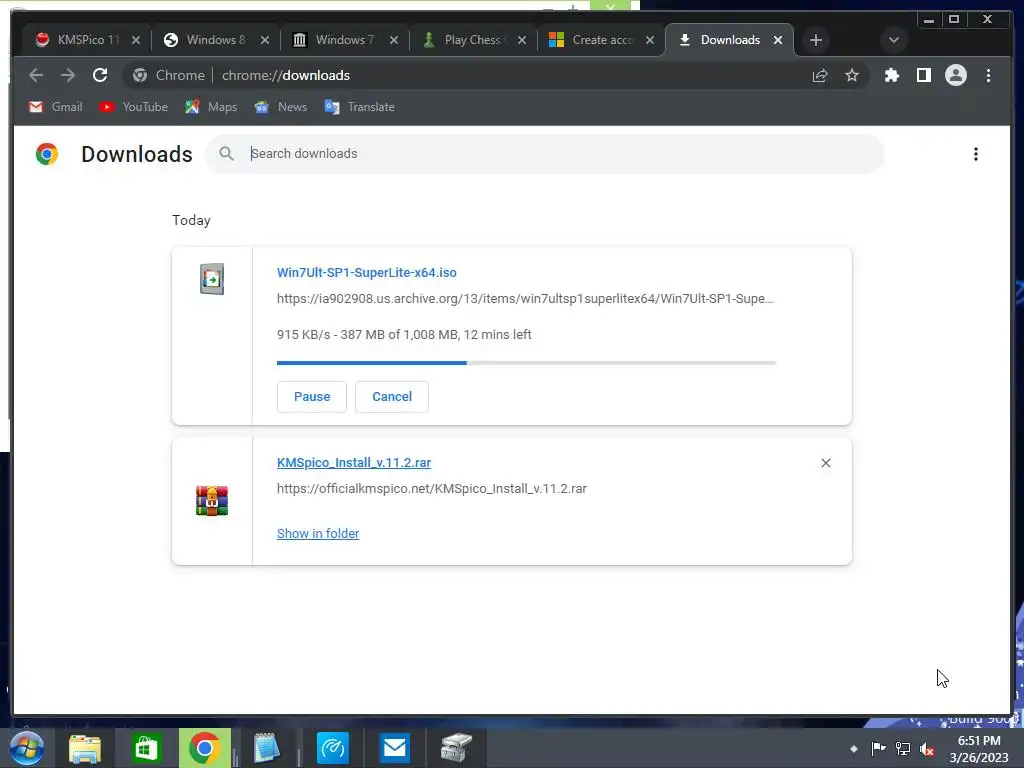Click the muted volume tray icon
Viewport: 1024px width, 768px height.
click(927, 749)
